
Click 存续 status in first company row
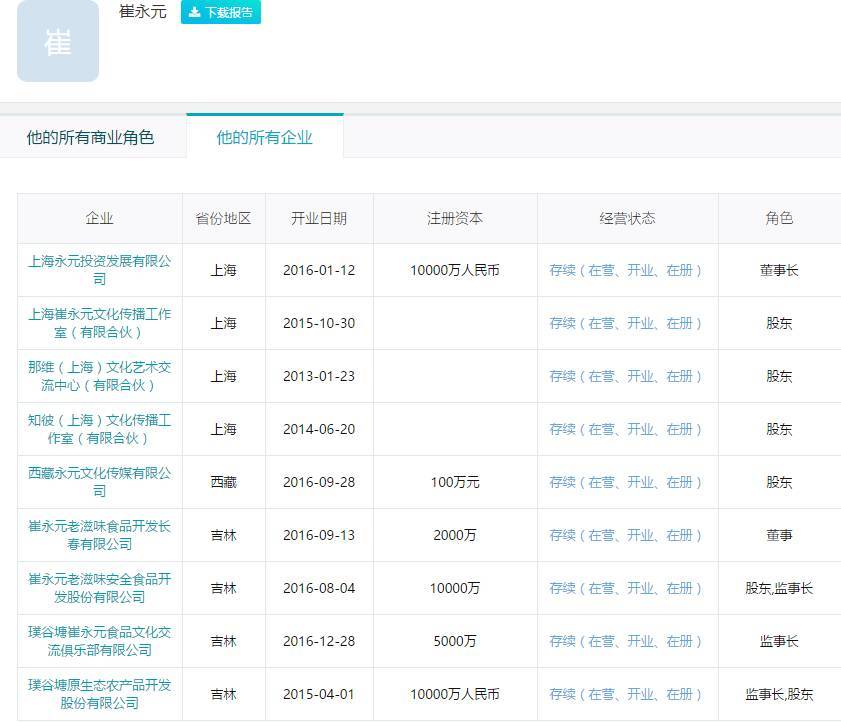tap(626, 270)
